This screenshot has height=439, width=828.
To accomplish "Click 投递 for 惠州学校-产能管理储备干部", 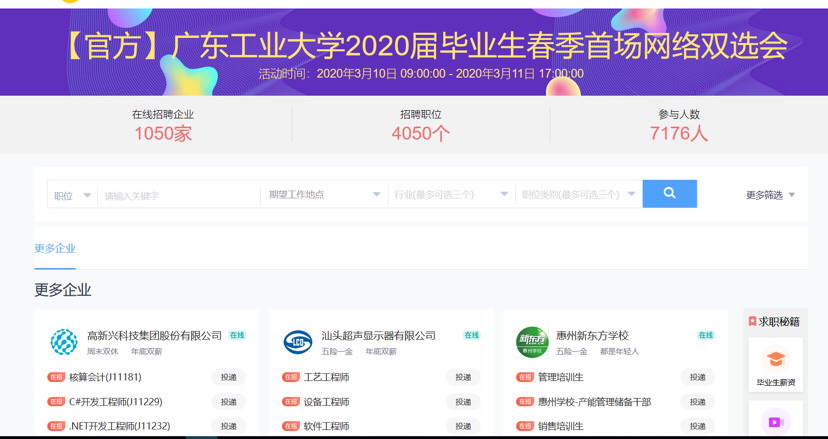I will [697, 402].
